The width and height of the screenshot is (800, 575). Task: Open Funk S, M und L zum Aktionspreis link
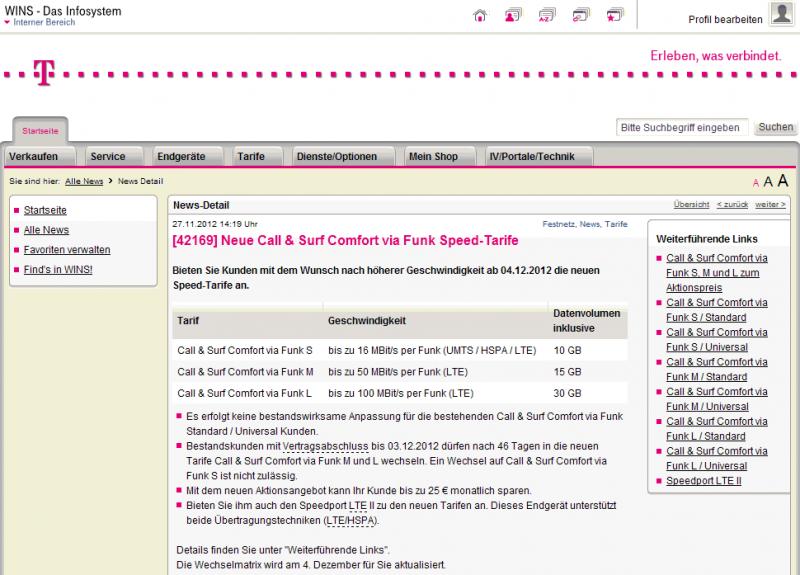[716, 273]
